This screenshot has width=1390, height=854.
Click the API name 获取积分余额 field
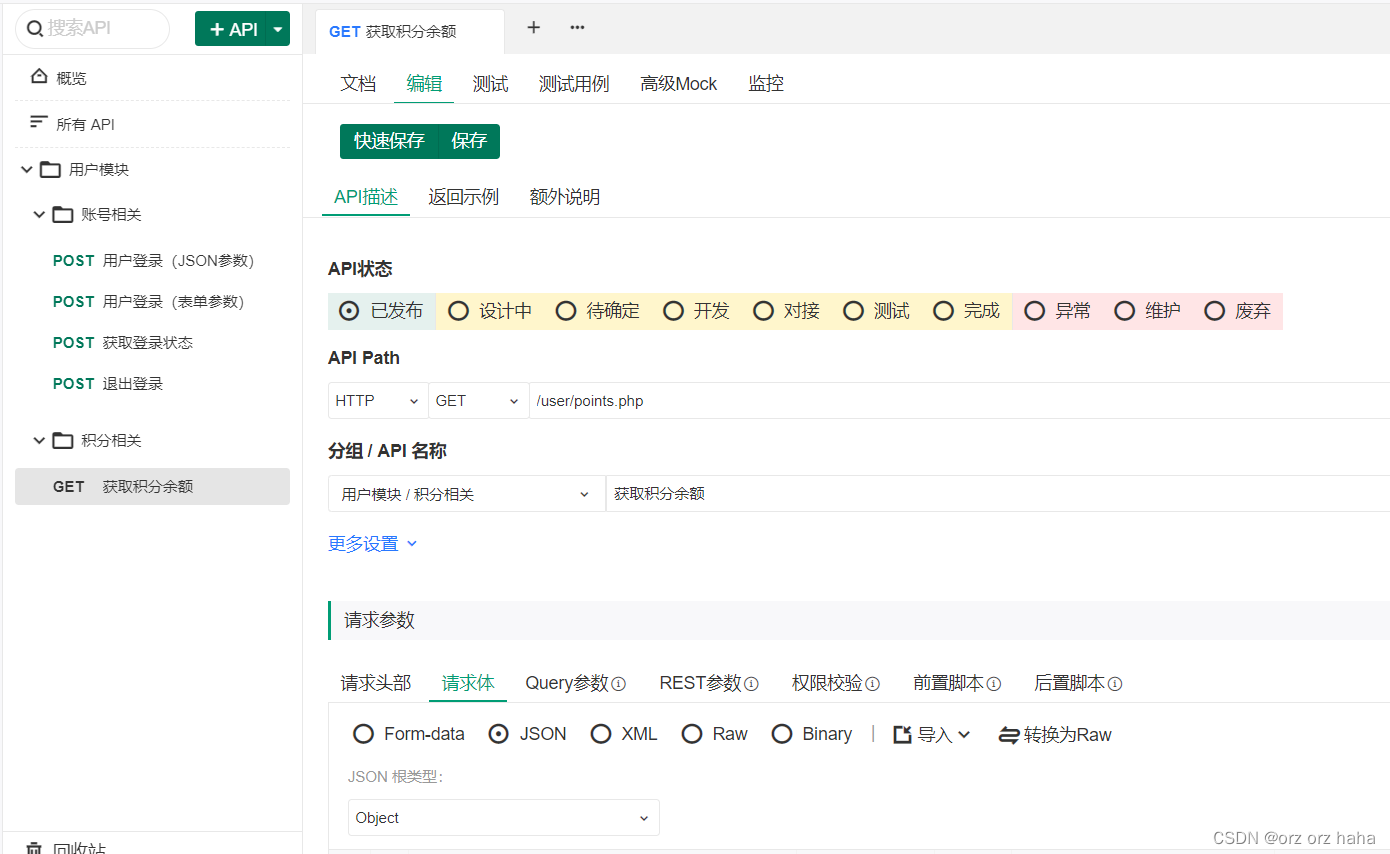coord(998,494)
